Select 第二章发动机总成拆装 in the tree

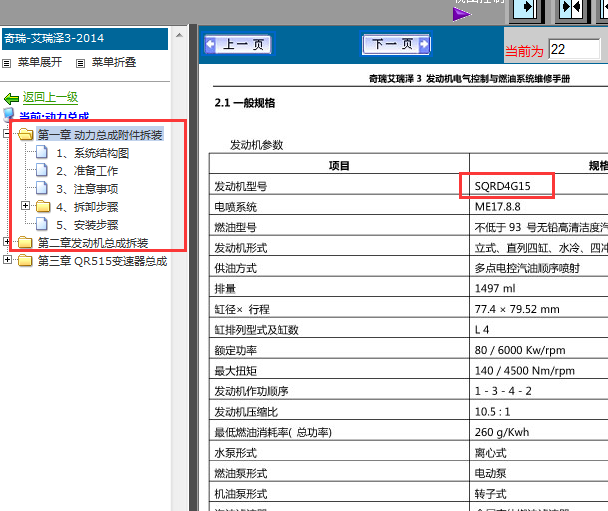(93, 243)
